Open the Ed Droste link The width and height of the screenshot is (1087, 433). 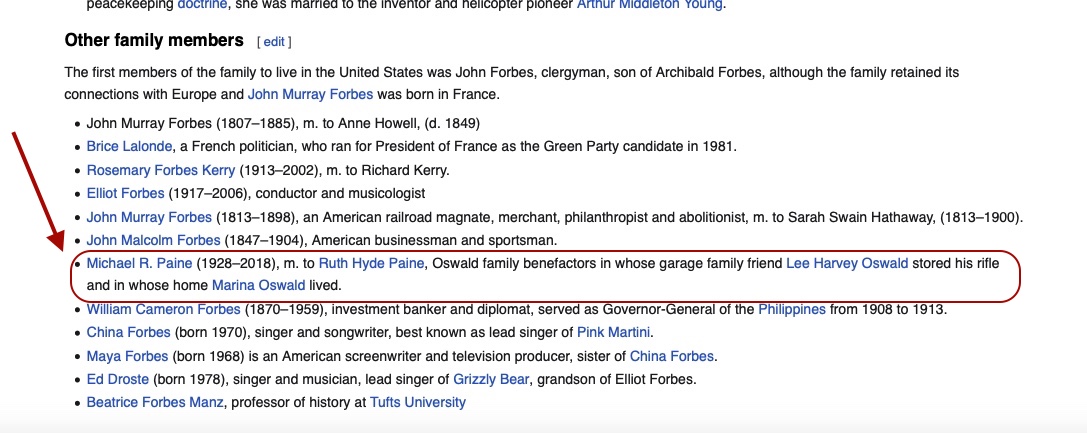pos(118,379)
